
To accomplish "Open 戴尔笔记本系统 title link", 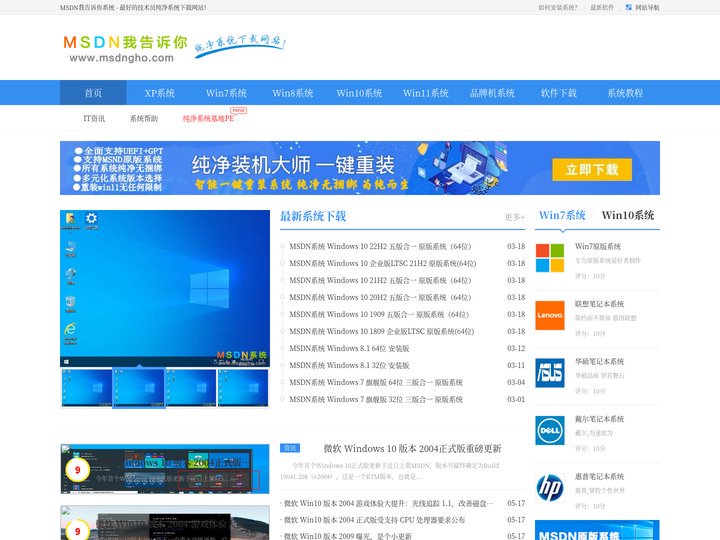I will point(599,419).
